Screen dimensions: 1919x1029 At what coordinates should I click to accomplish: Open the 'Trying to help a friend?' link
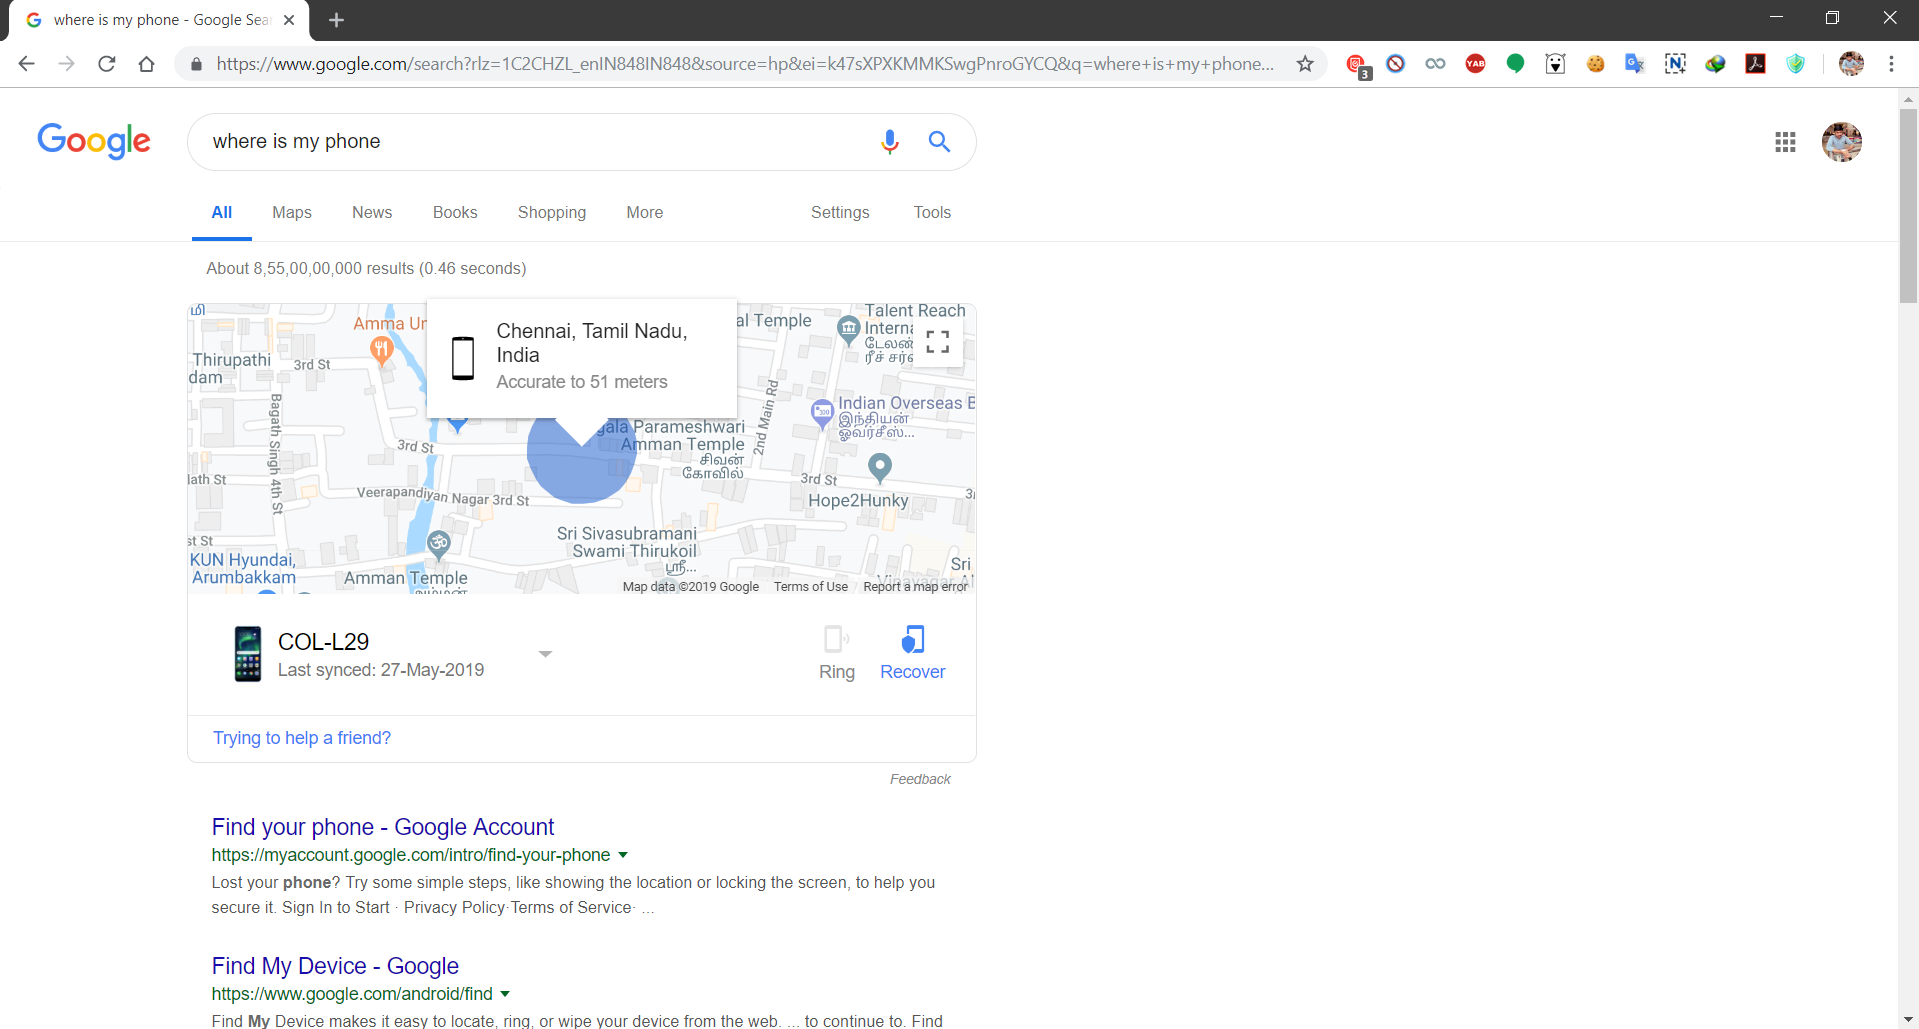pyautogui.click(x=301, y=738)
